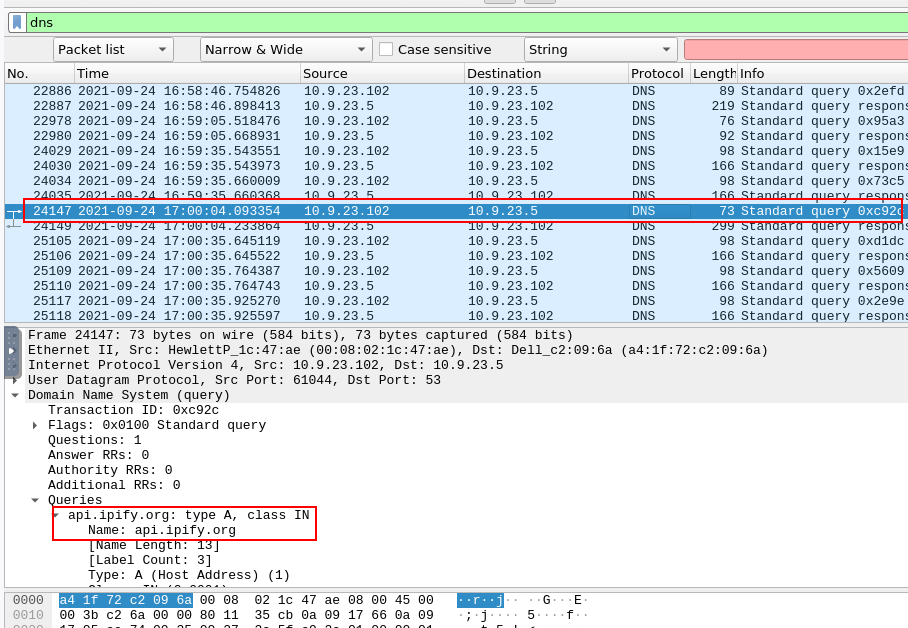Select packet 24029 row
Image resolution: width=908 pixels, height=628 pixels.
pyautogui.click(x=456, y=151)
